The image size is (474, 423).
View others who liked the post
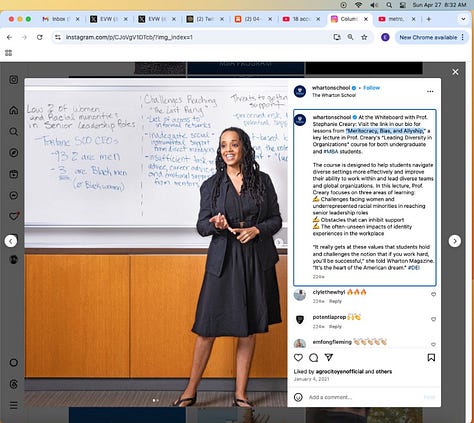(x=384, y=372)
